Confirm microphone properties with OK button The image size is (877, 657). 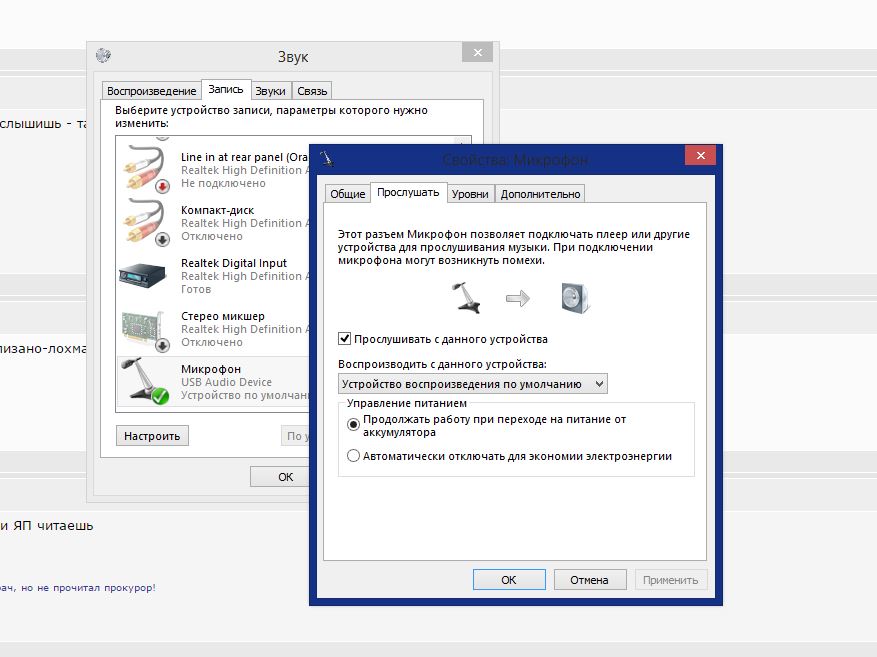(509, 580)
